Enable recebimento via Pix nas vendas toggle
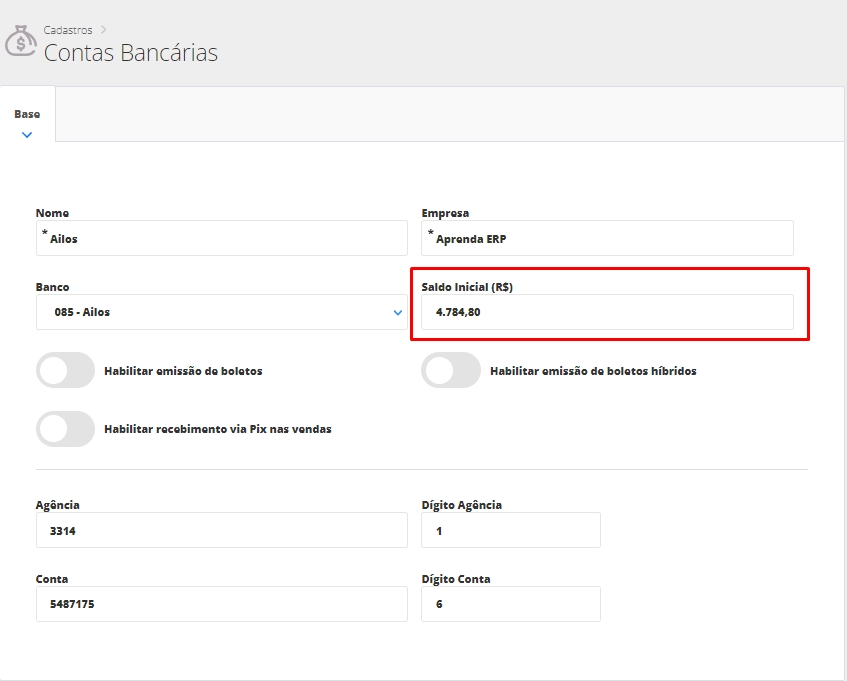 (65, 429)
